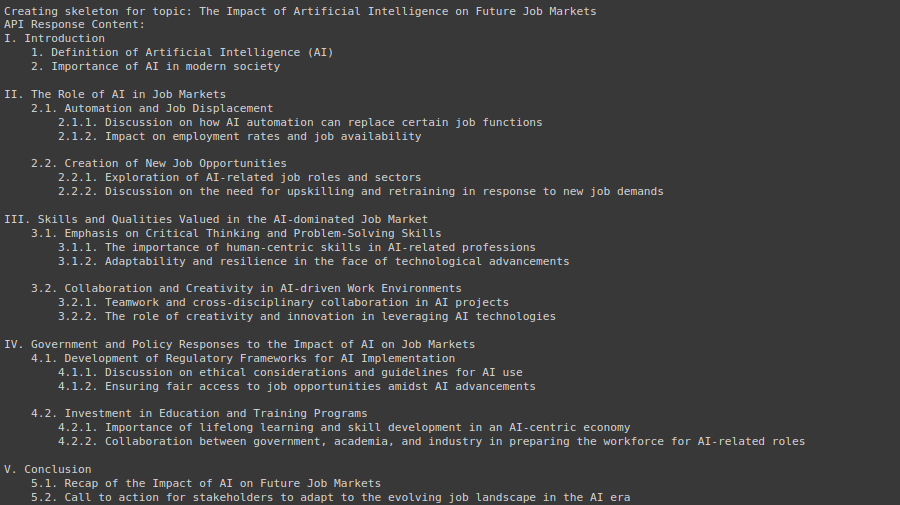Click 'III. Skills and Qualities Valued' heading
This screenshot has width=900, height=505.
click(x=216, y=219)
